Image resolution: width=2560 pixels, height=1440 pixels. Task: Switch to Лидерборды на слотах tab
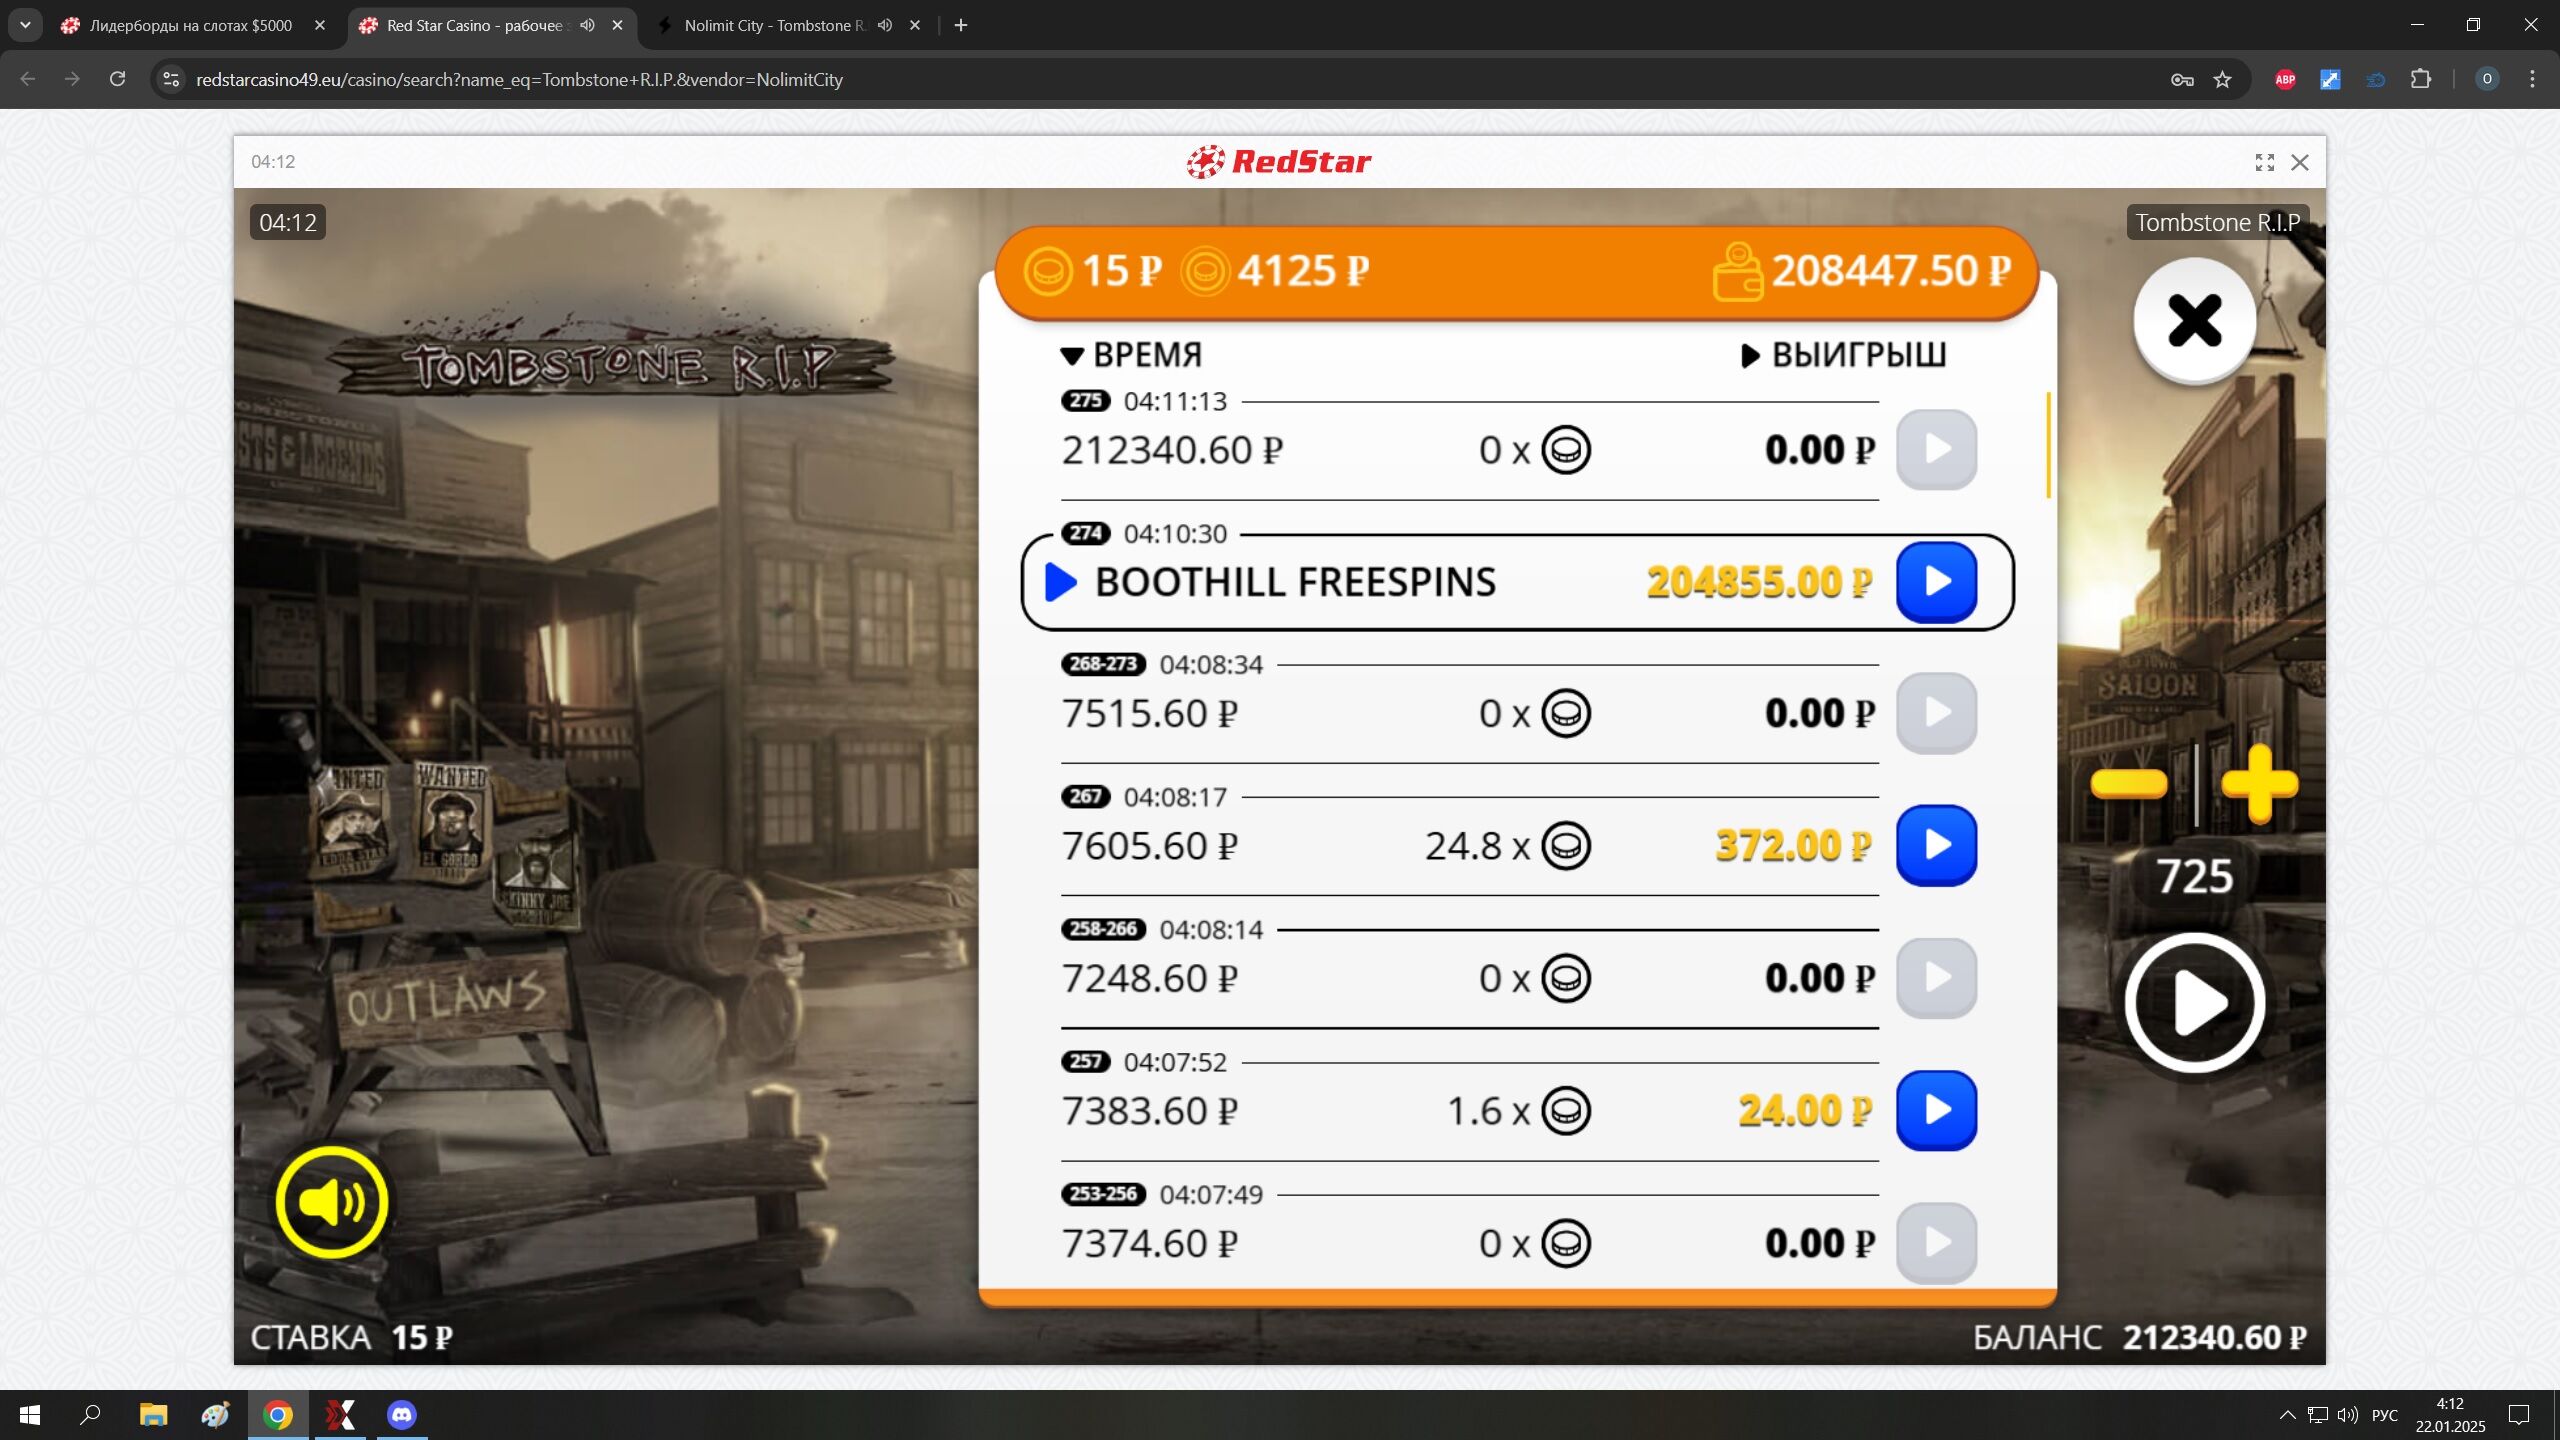point(190,25)
